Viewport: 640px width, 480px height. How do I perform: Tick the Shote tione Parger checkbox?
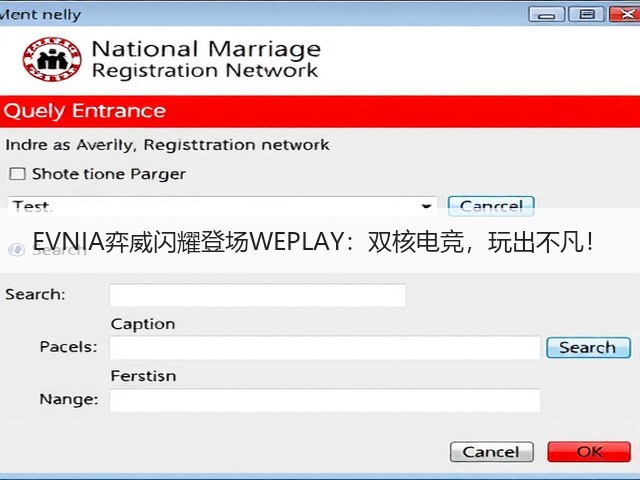18,174
